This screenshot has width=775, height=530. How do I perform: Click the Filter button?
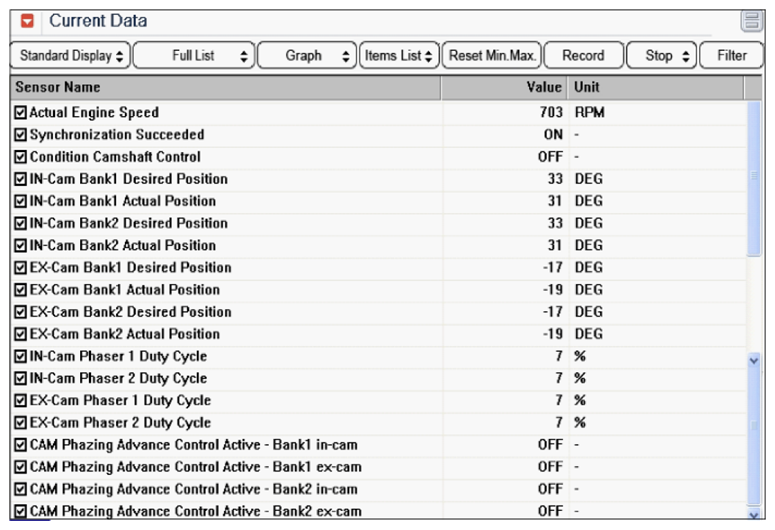(731, 56)
